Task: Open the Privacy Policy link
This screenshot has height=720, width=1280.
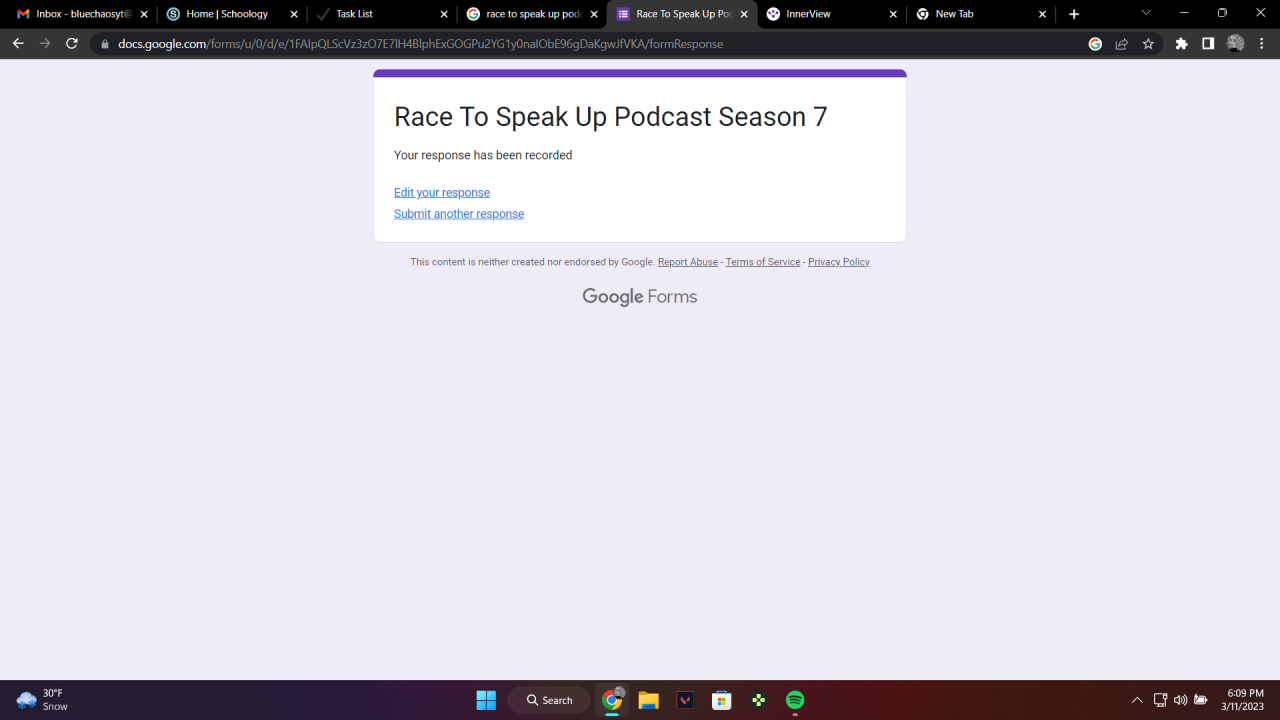Action: [x=839, y=262]
